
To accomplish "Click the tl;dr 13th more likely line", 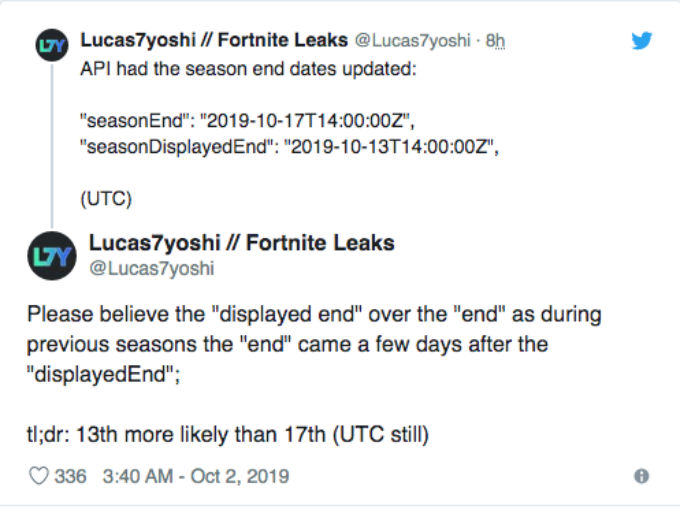I will pos(228,434).
